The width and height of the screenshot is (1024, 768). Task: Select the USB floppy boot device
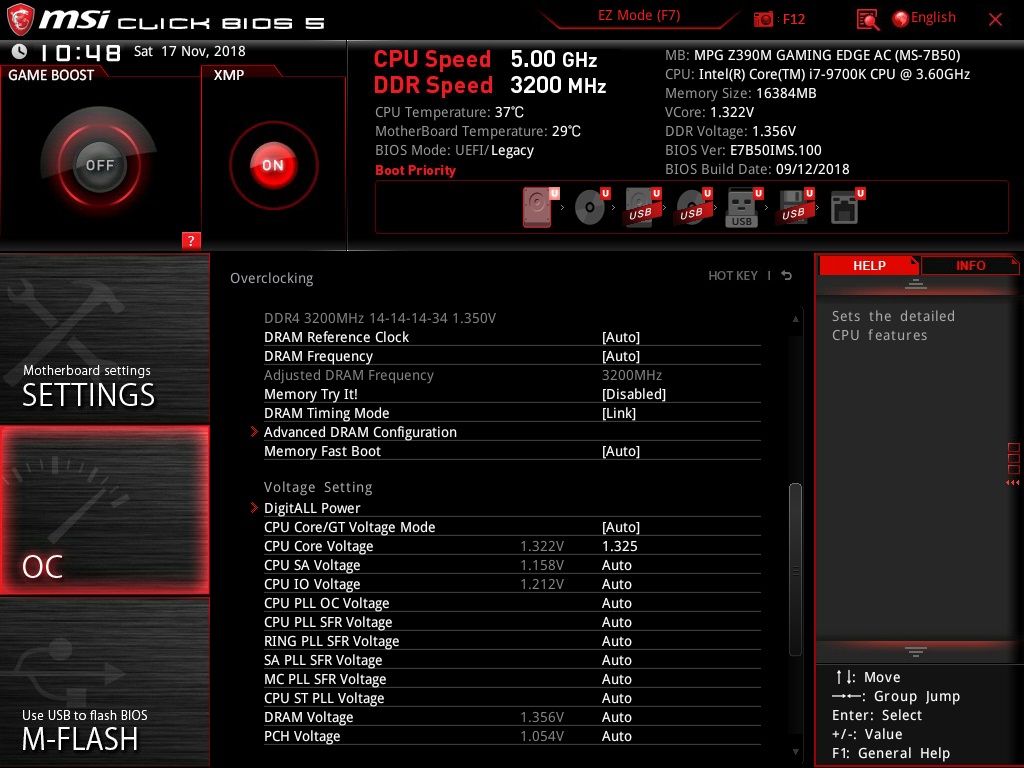795,207
